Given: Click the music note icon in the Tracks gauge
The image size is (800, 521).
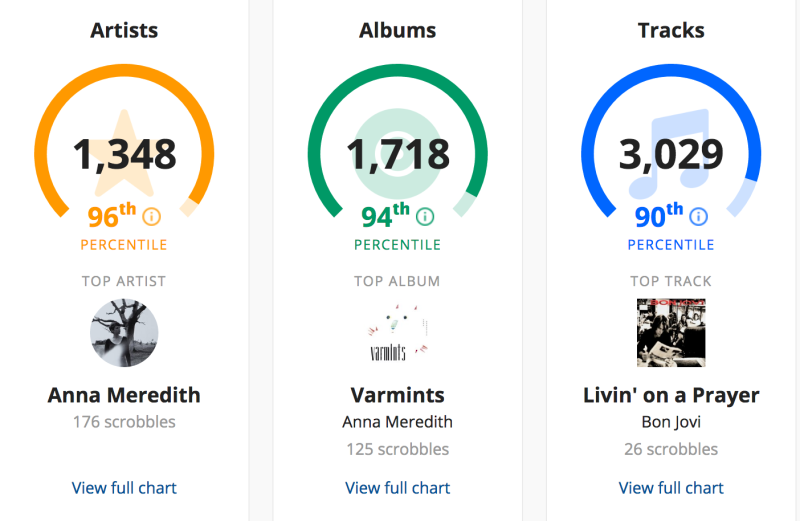Looking at the screenshot, I should tap(669, 153).
